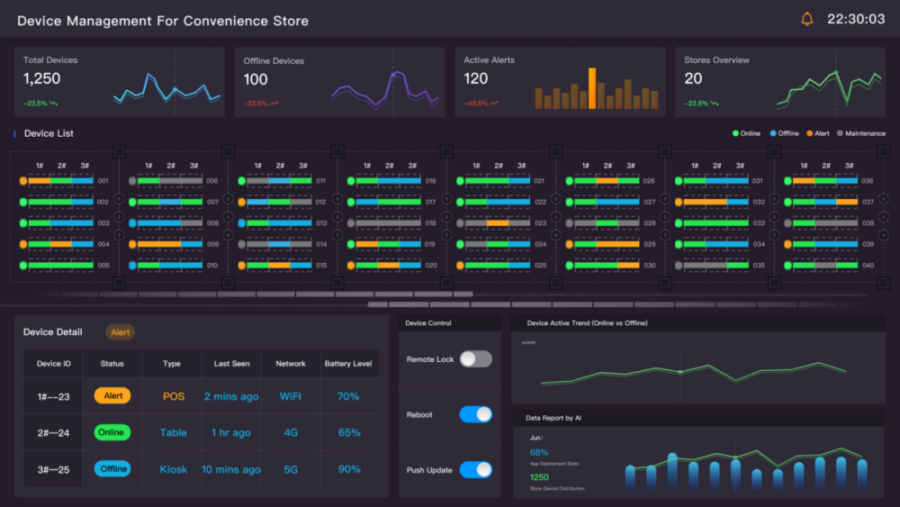The height and width of the screenshot is (507, 900).
Task: Disable the Push Update toggle
Action: 475,469
